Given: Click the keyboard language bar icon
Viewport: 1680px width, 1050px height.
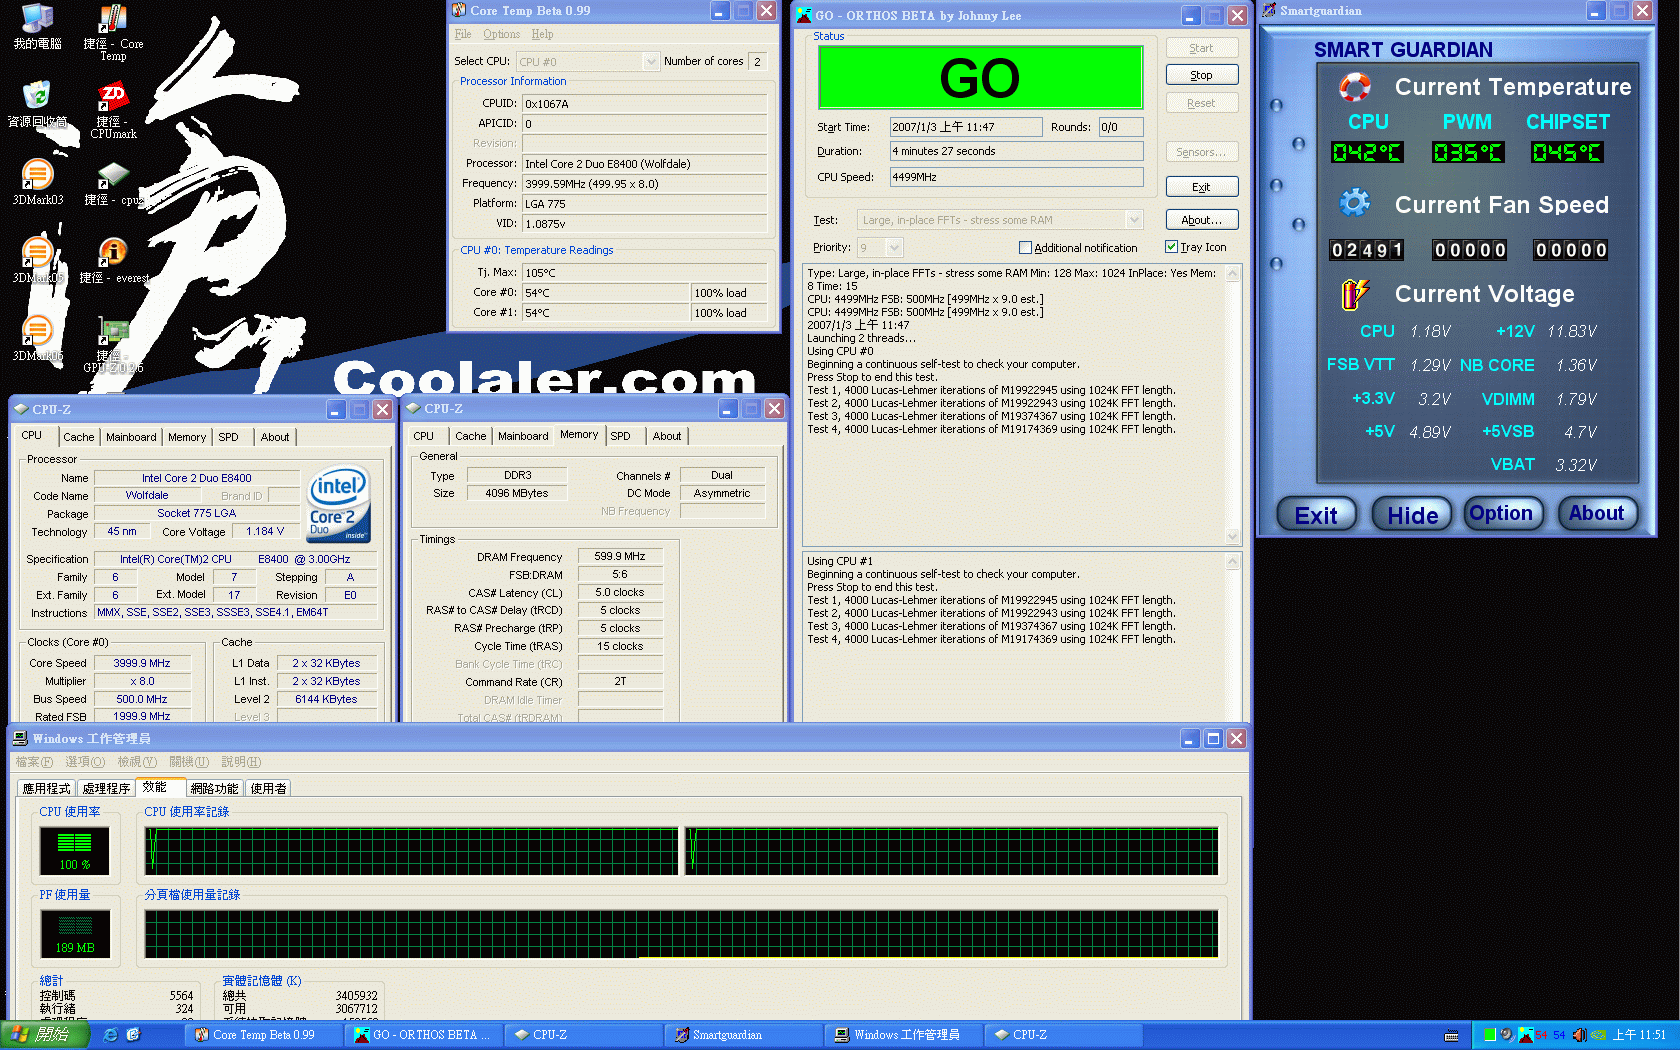Looking at the screenshot, I should [1452, 1035].
